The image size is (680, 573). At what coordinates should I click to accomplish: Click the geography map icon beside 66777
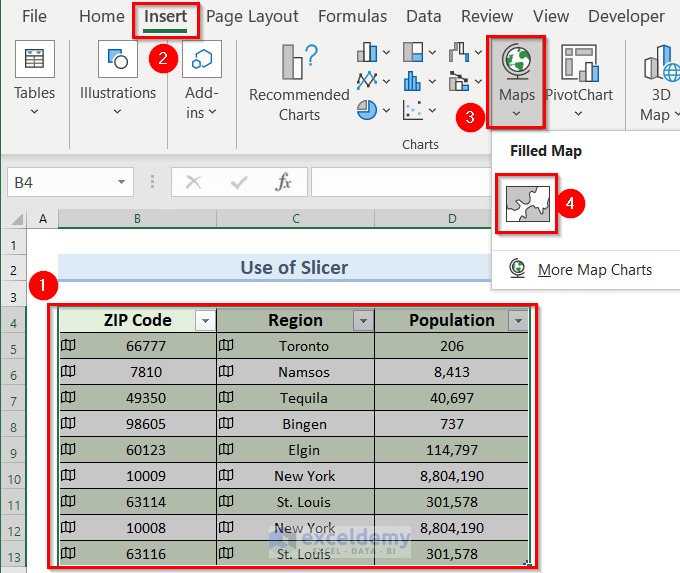(68, 345)
